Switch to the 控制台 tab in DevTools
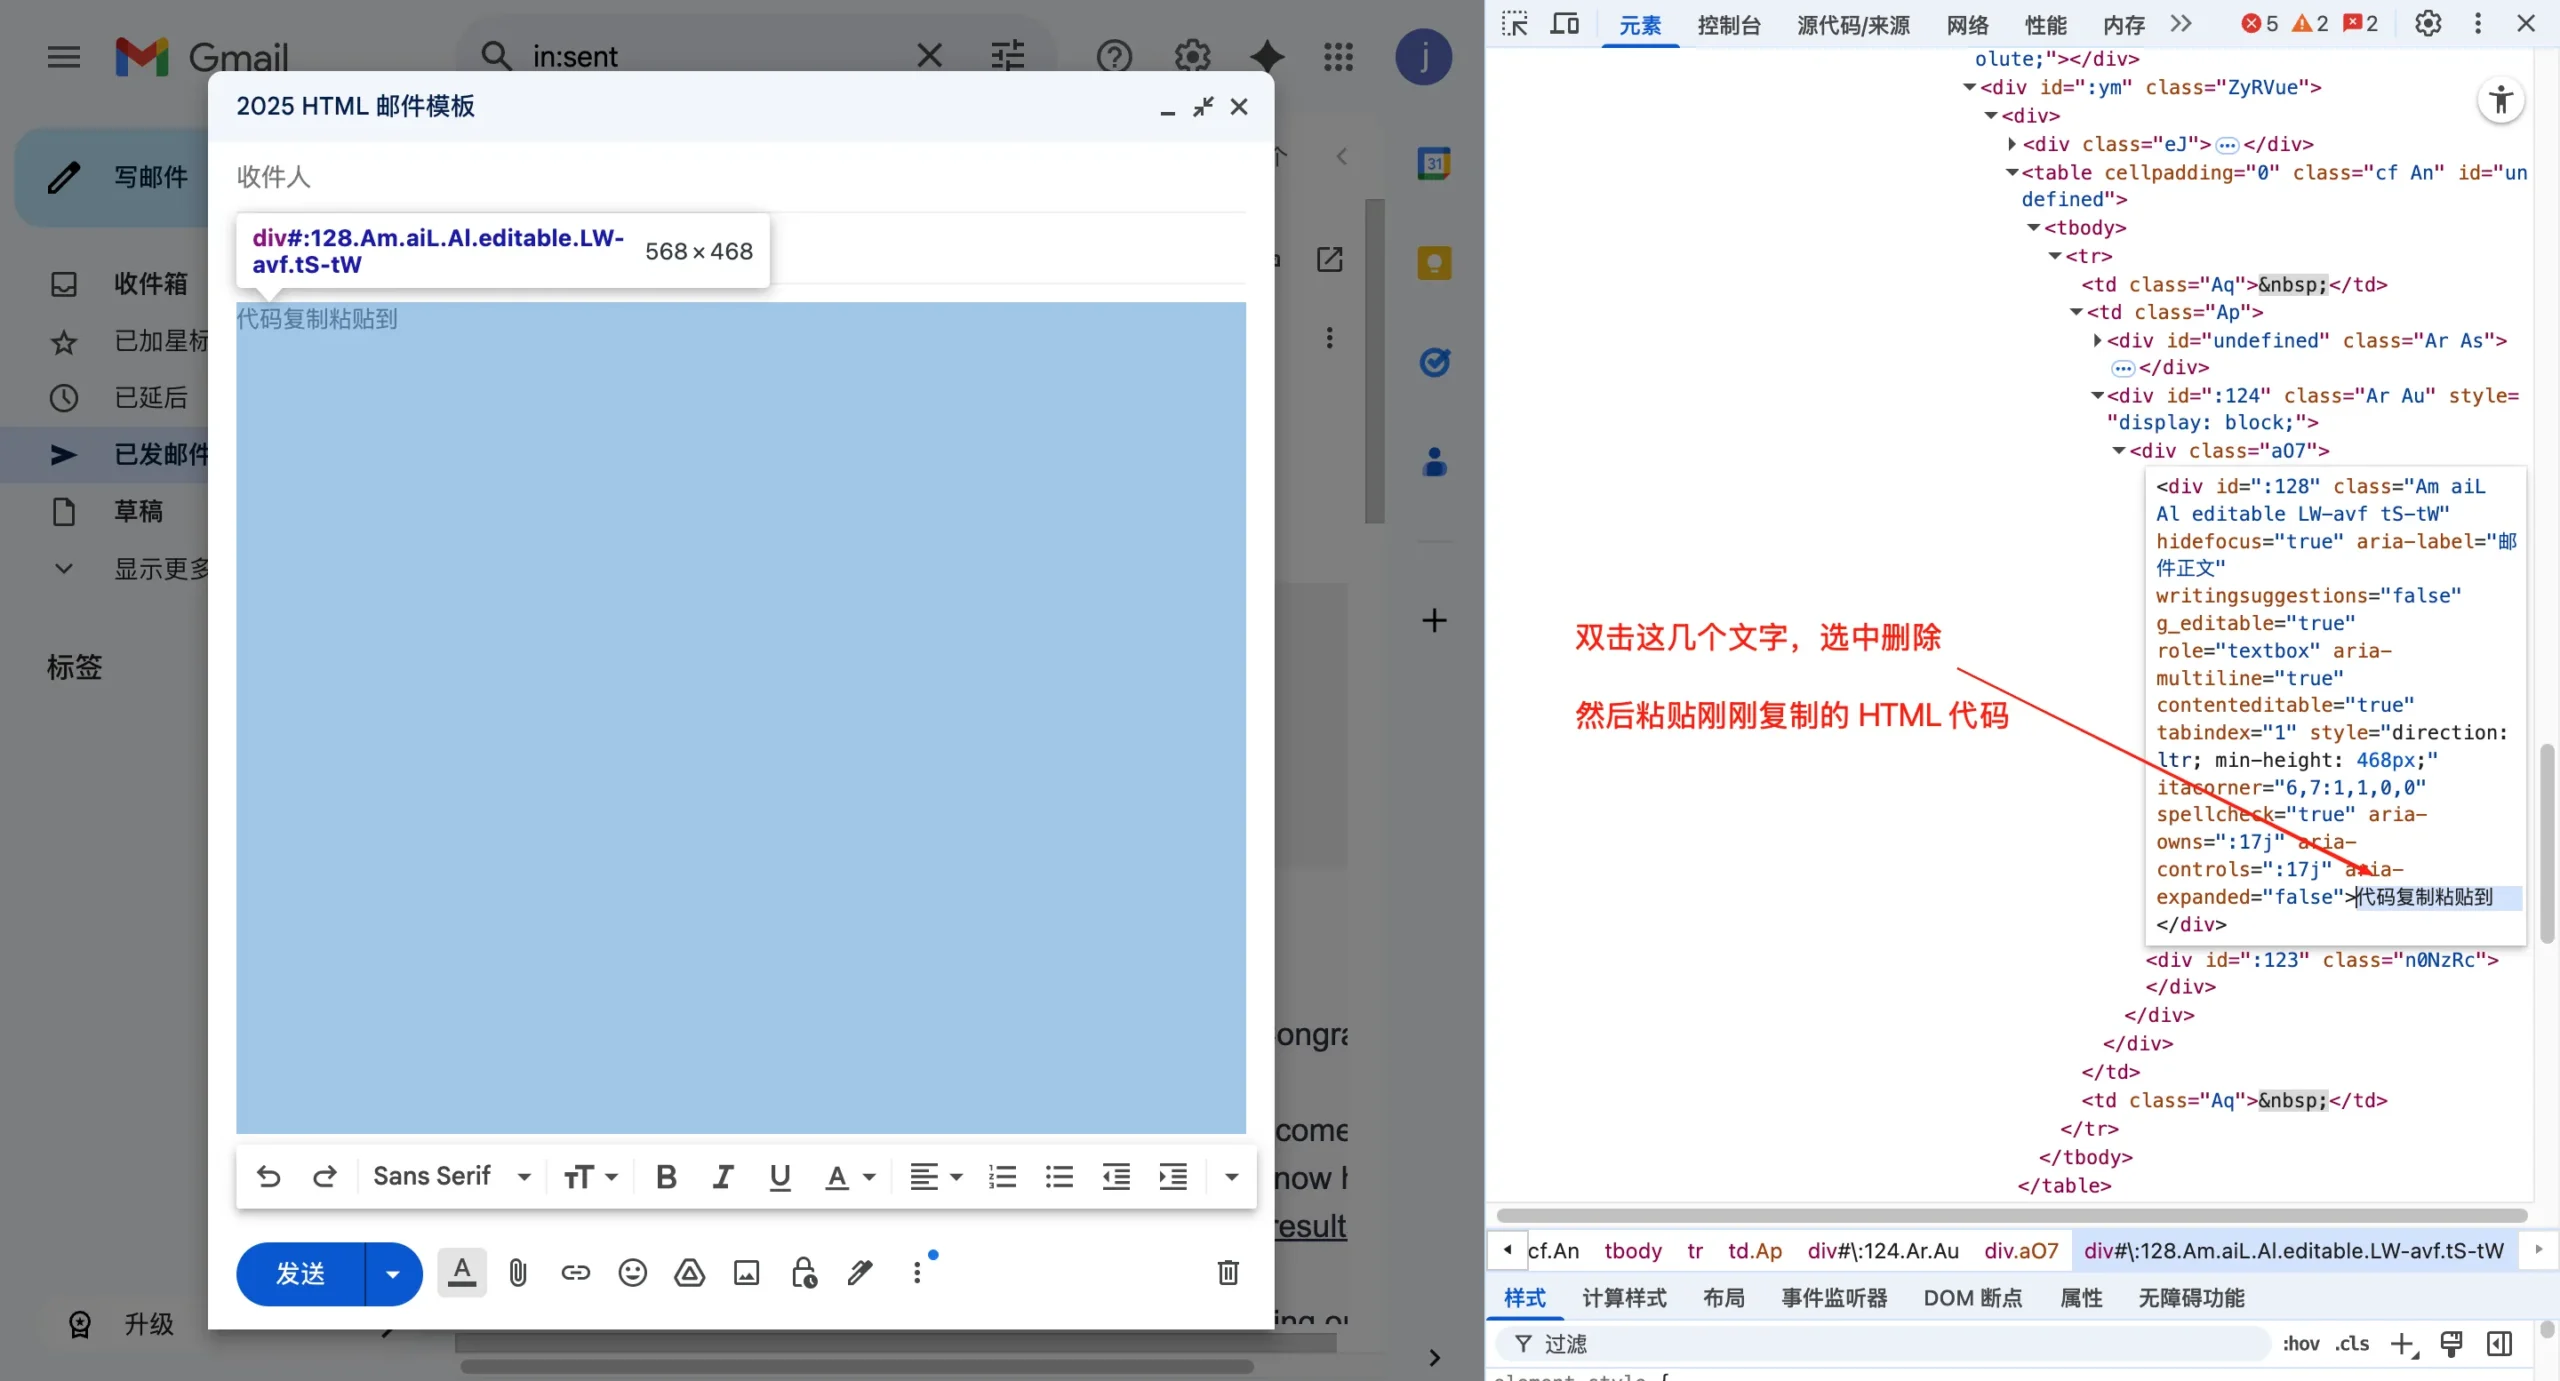The height and width of the screenshot is (1381, 2560). [x=1727, y=24]
